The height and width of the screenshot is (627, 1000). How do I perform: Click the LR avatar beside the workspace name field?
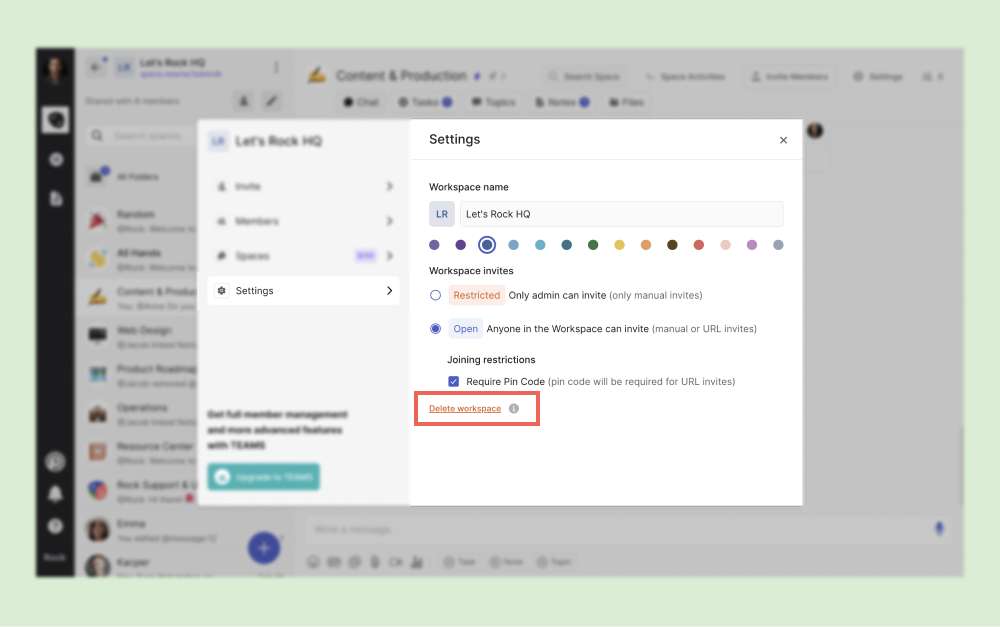point(442,214)
